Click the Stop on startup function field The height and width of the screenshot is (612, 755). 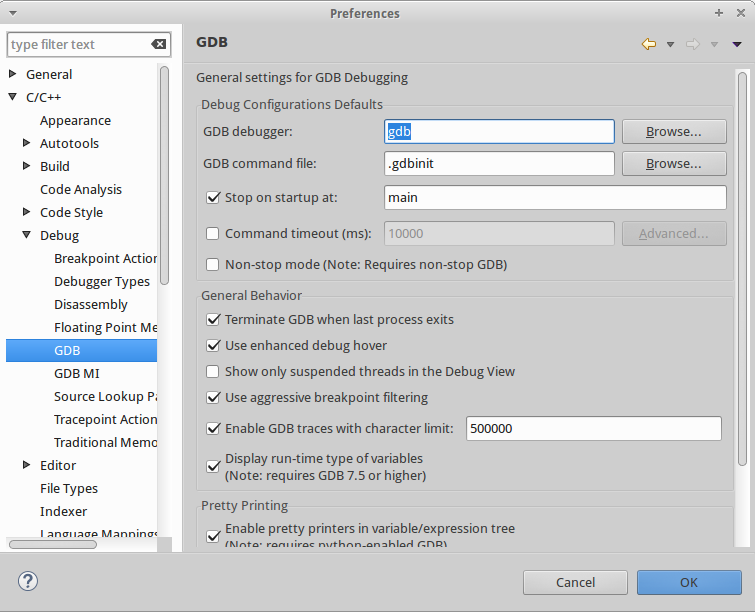(x=555, y=197)
